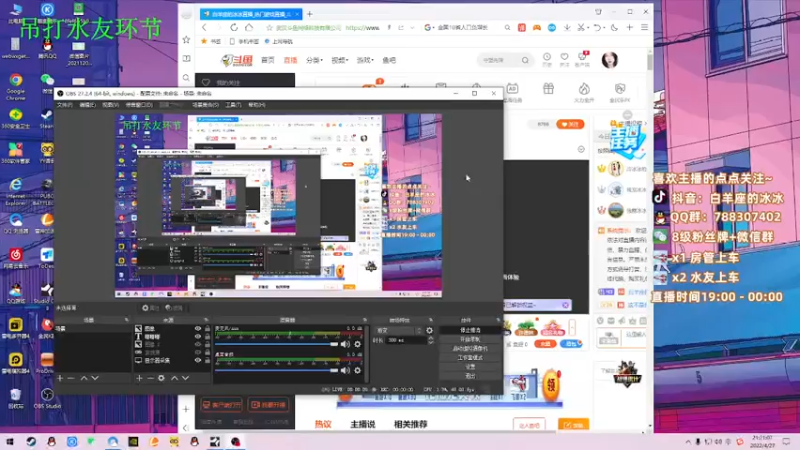Viewport: 800px width, 450px height.
Task: Pop out the sources dock panel icon
Action: pos(206,320)
